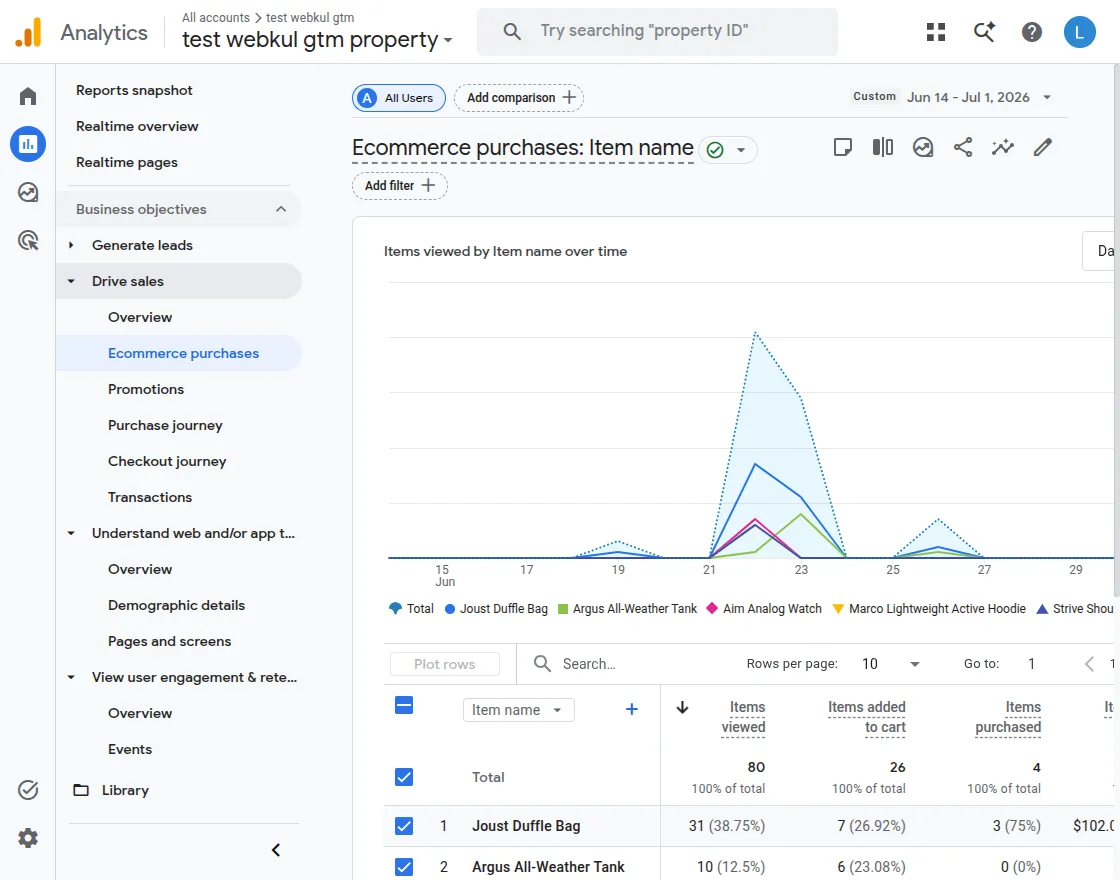Open the Insights sparkline icon
Image resolution: width=1120 pixels, height=880 pixels.
[1003, 147]
